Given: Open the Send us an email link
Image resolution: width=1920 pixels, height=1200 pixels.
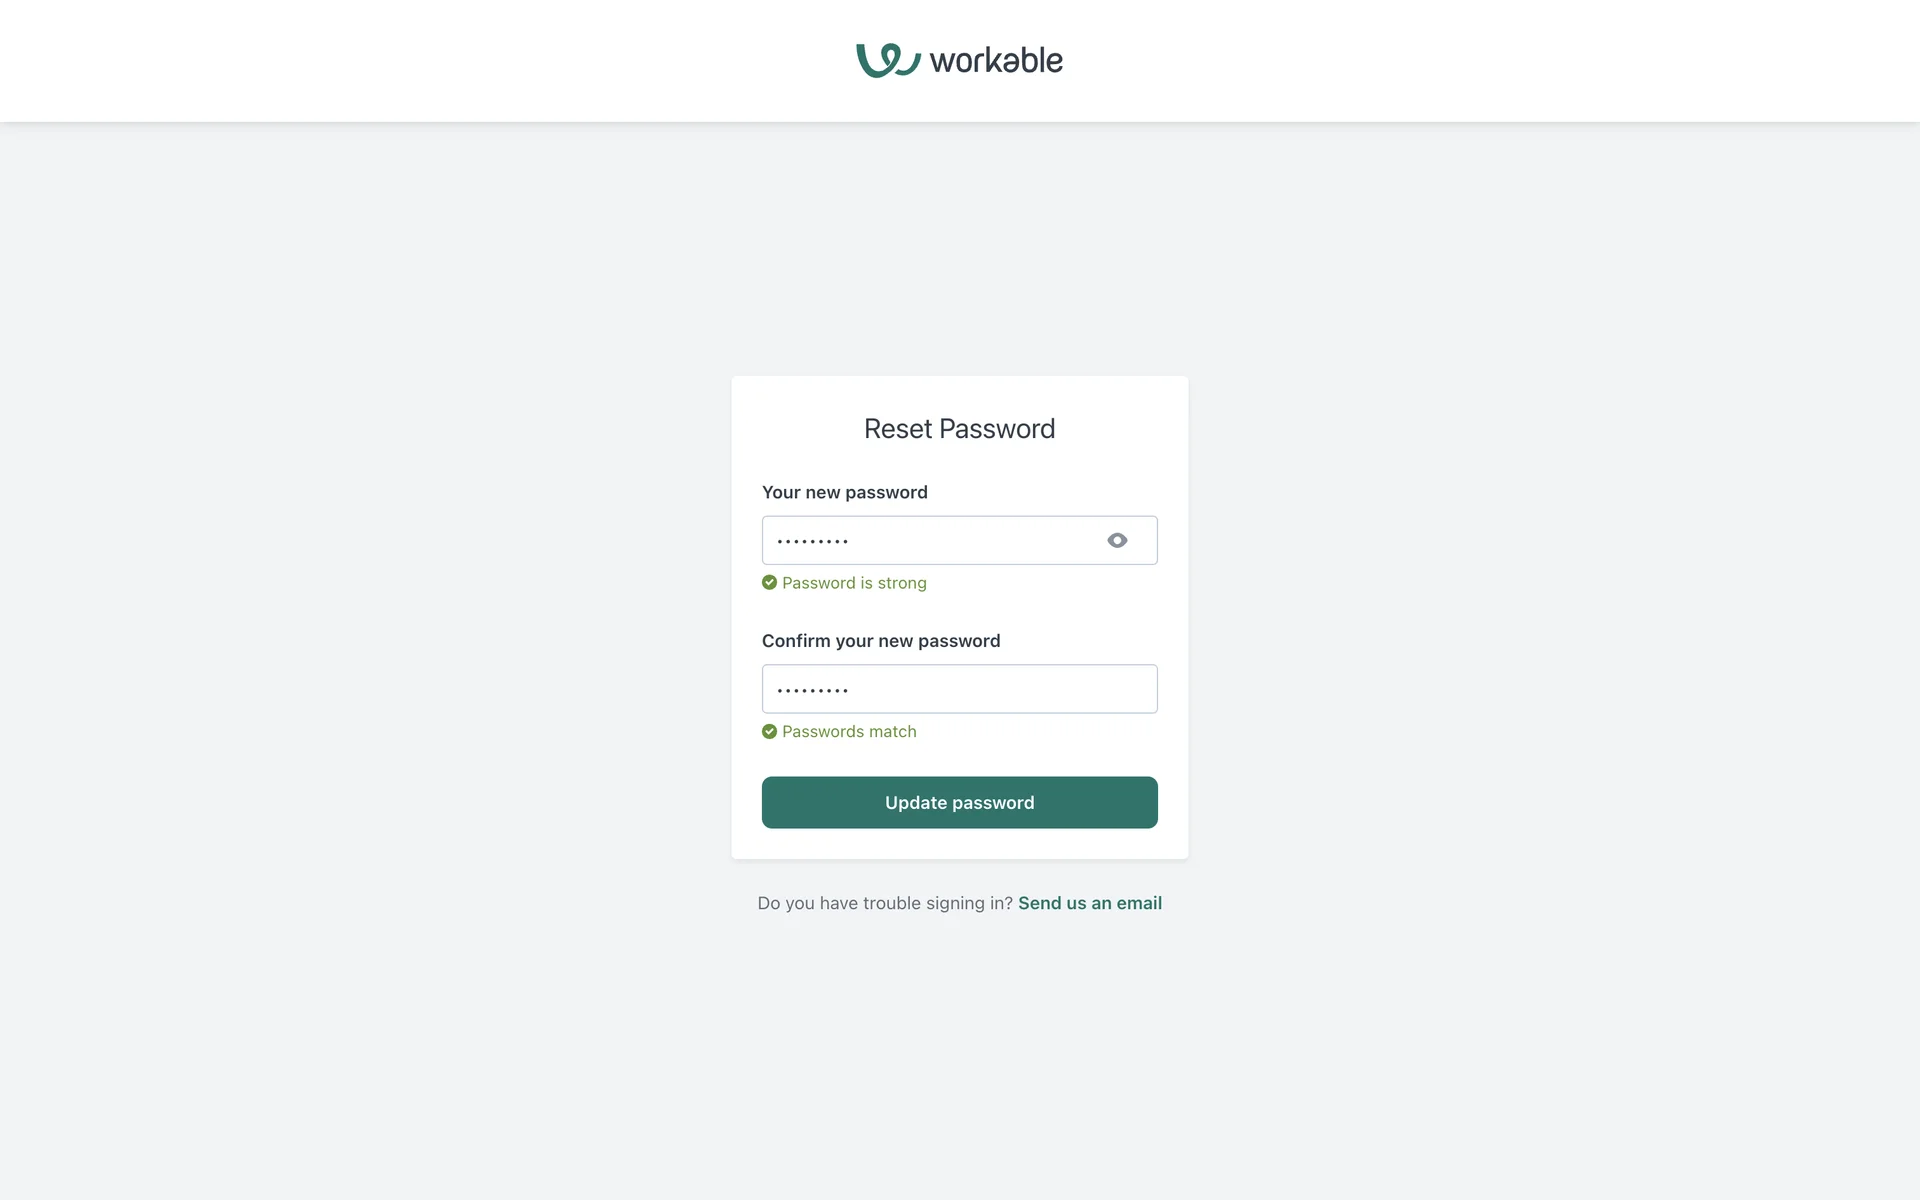Looking at the screenshot, I should point(1089,903).
